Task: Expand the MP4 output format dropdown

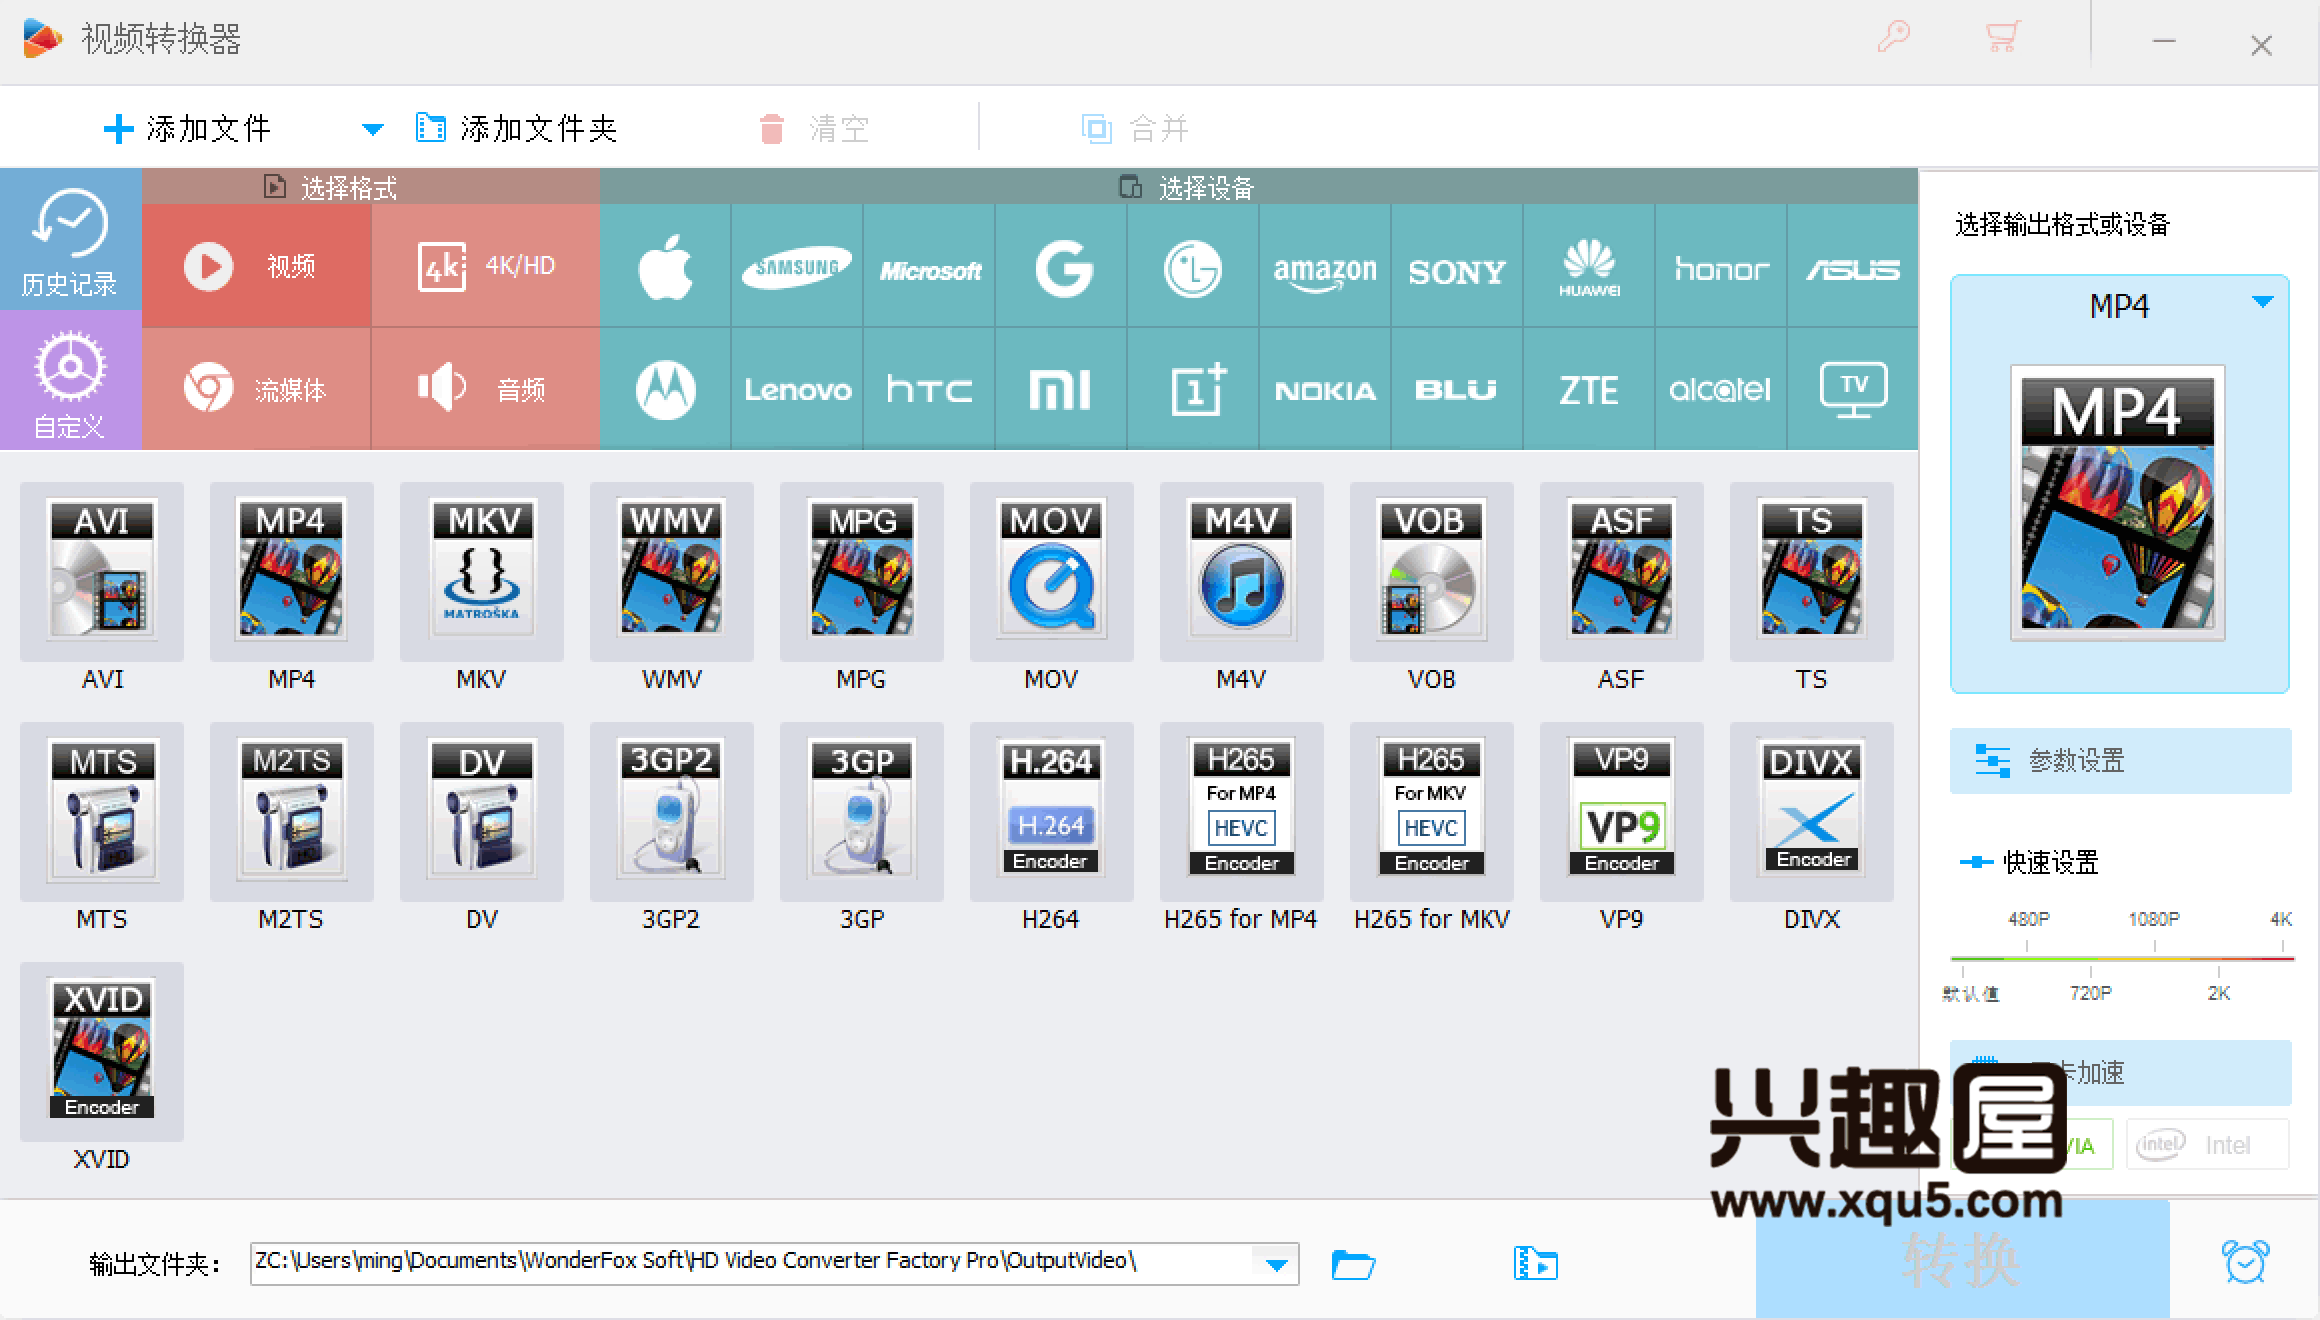Action: point(2262,302)
